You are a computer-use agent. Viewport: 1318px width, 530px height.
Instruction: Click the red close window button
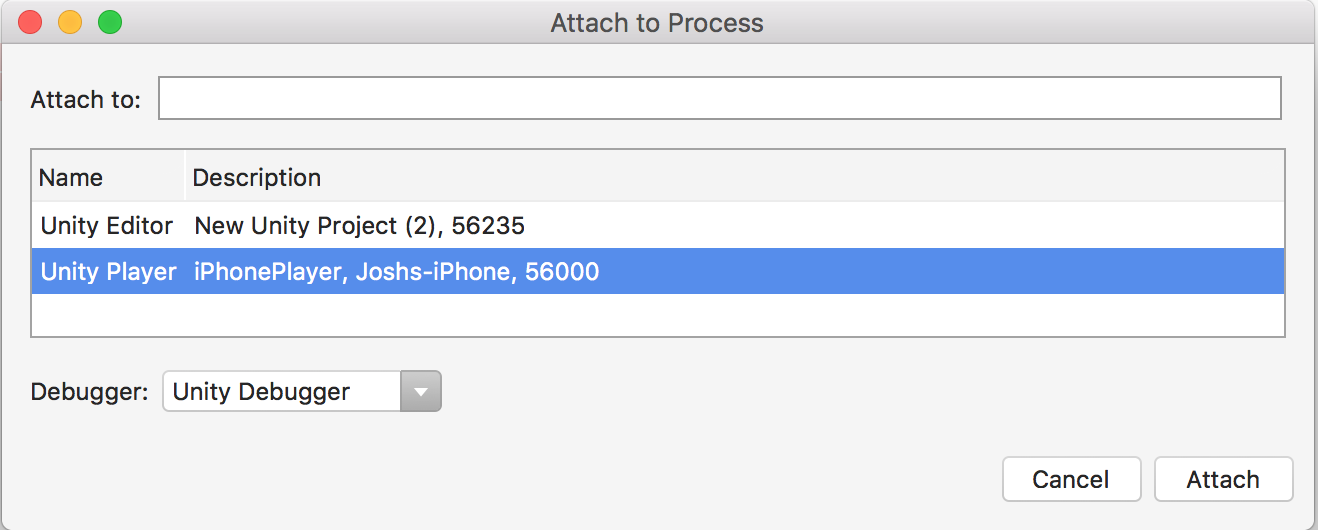(x=31, y=22)
